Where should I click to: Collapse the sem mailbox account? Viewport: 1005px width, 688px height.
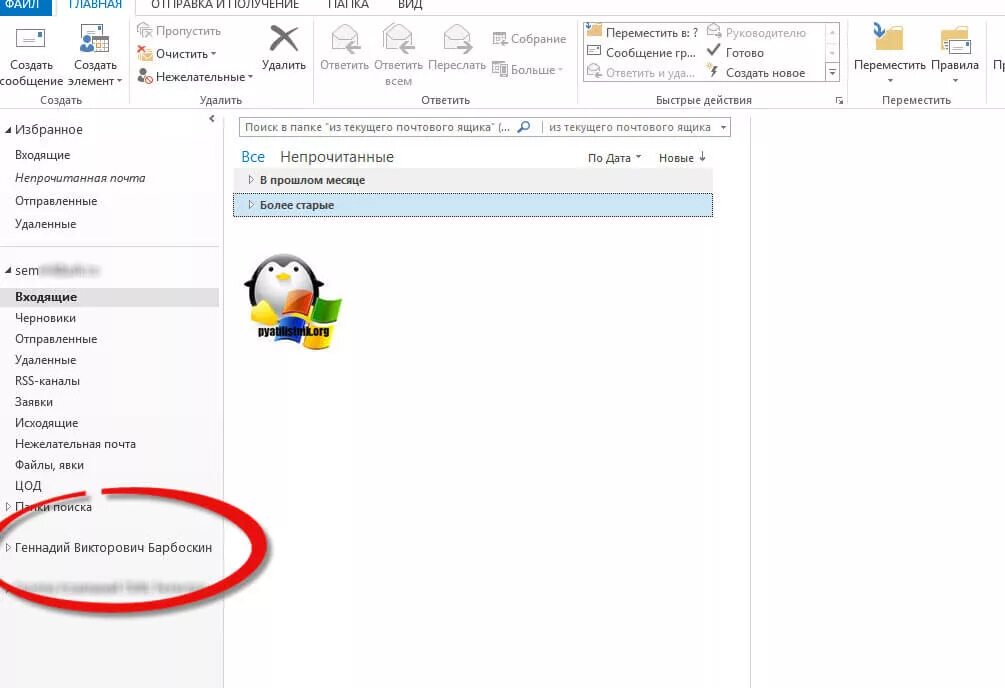click(x=8, y=271)
